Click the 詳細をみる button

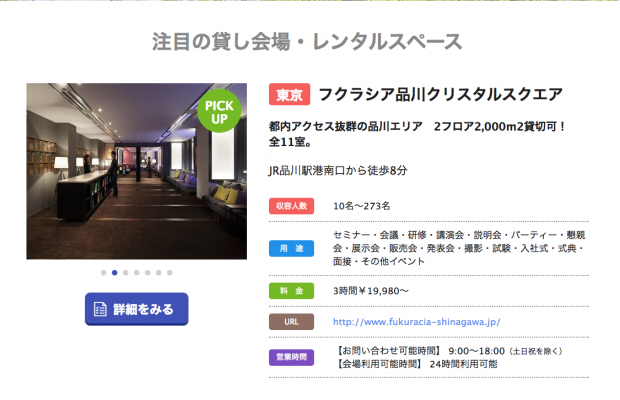coord(136,309)
